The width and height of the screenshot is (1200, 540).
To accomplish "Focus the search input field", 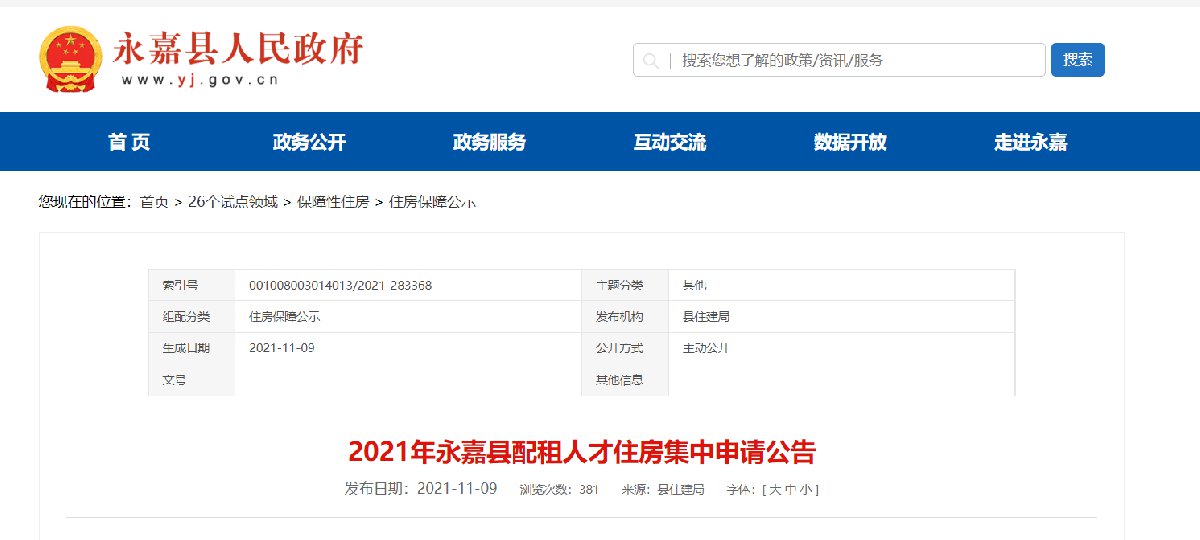I will point(850,60).
